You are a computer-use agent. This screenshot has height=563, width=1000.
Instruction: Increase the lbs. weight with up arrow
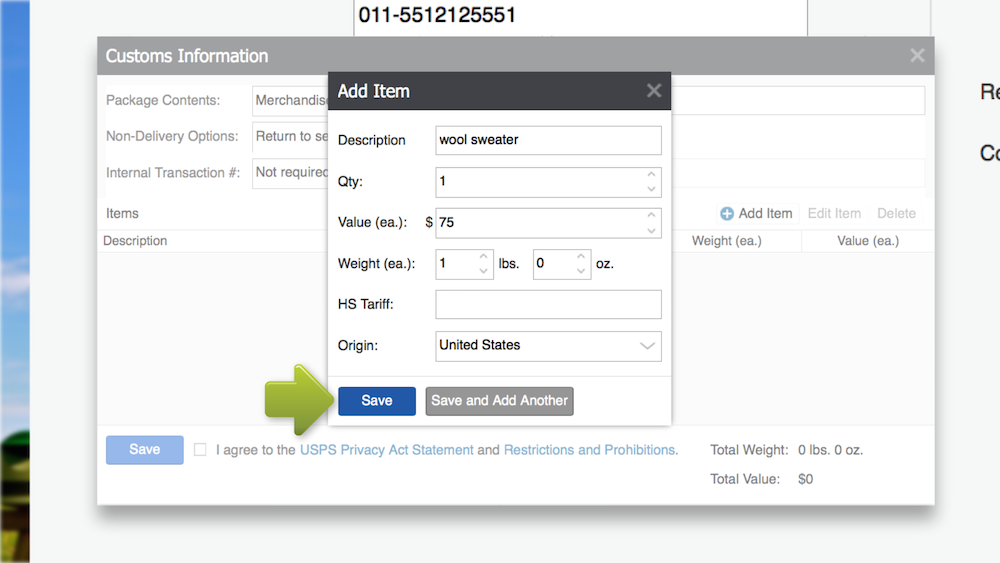(483, 257)
